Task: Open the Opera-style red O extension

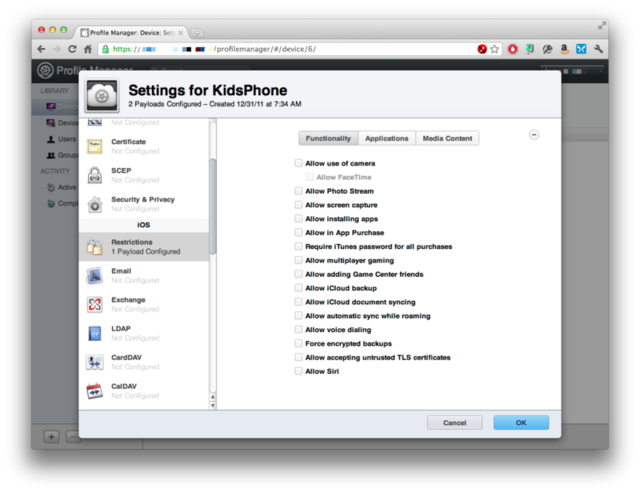Action: click(513, 49)
